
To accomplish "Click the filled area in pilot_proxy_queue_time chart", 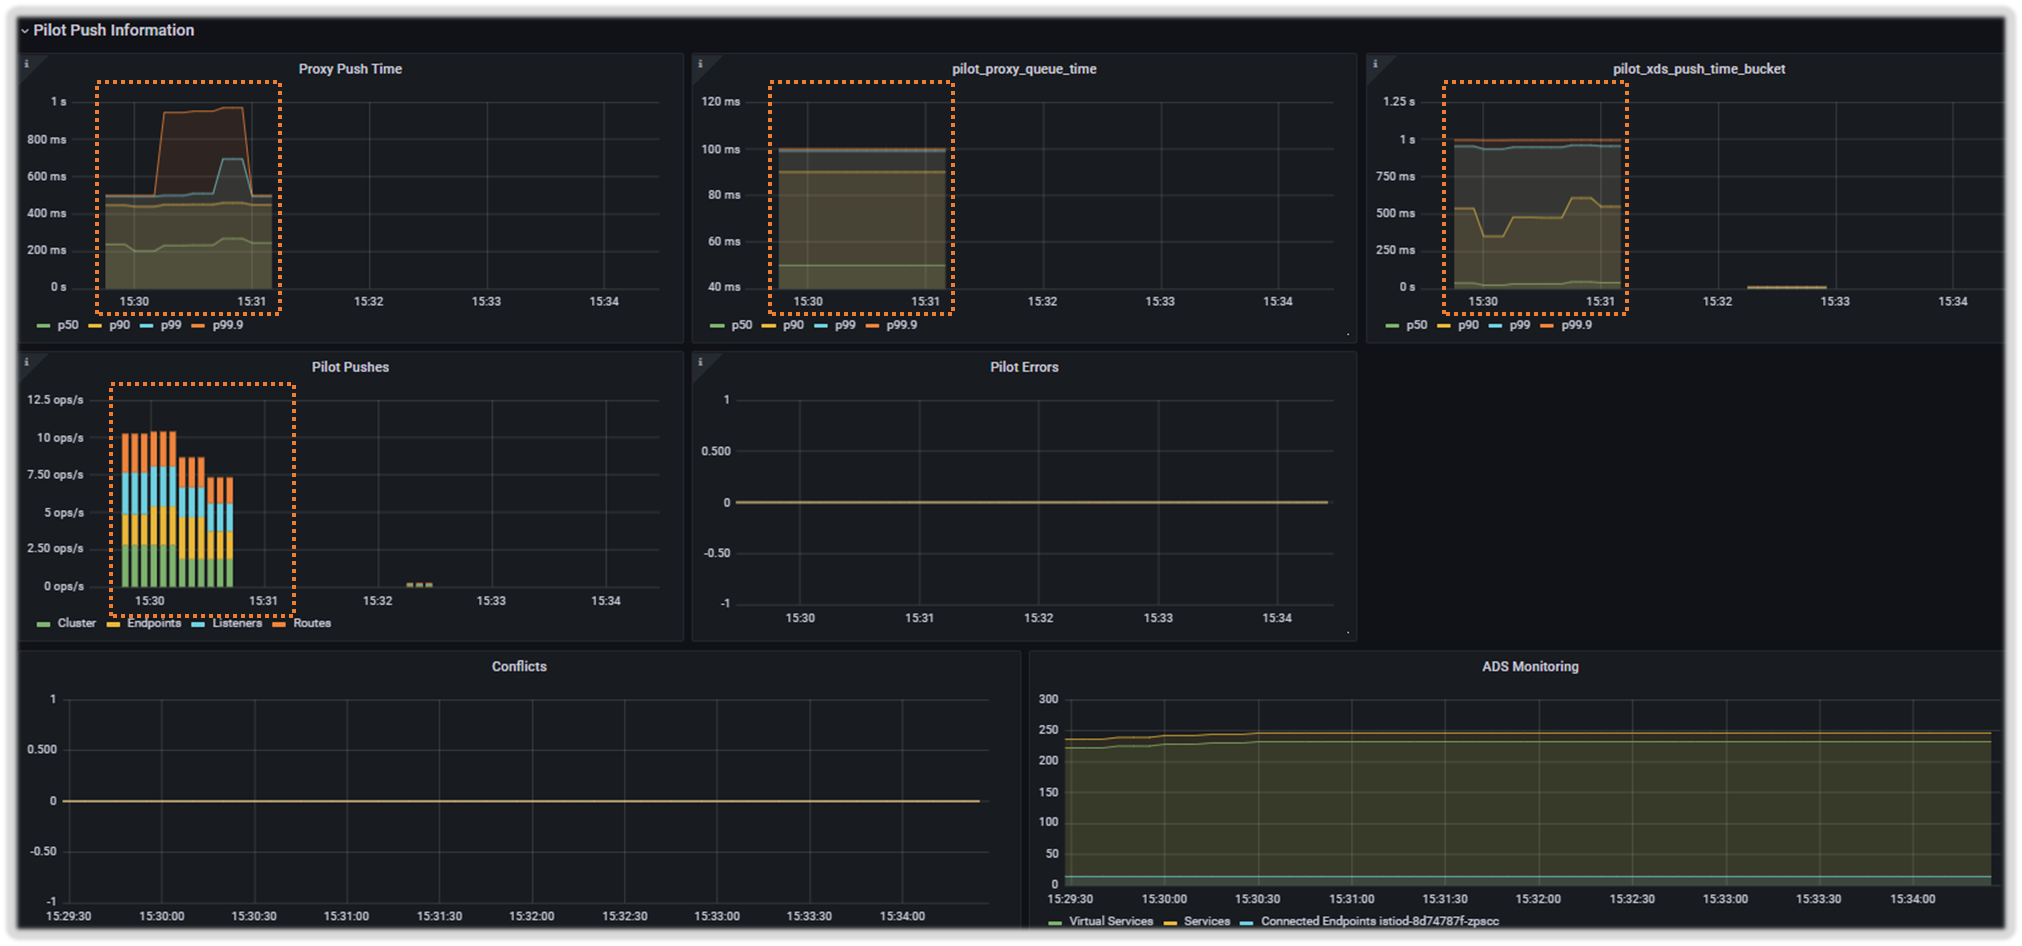I will pyautogui.click(x=862, y=220).
